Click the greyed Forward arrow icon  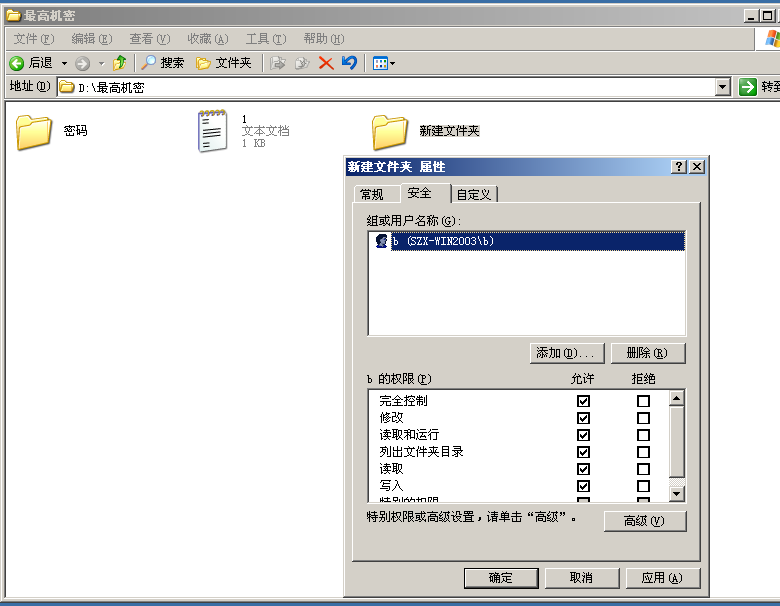tap(83, 63)
